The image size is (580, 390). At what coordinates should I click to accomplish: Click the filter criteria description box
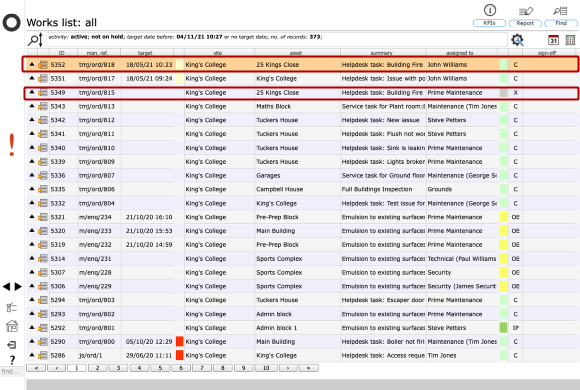(277, 40)
